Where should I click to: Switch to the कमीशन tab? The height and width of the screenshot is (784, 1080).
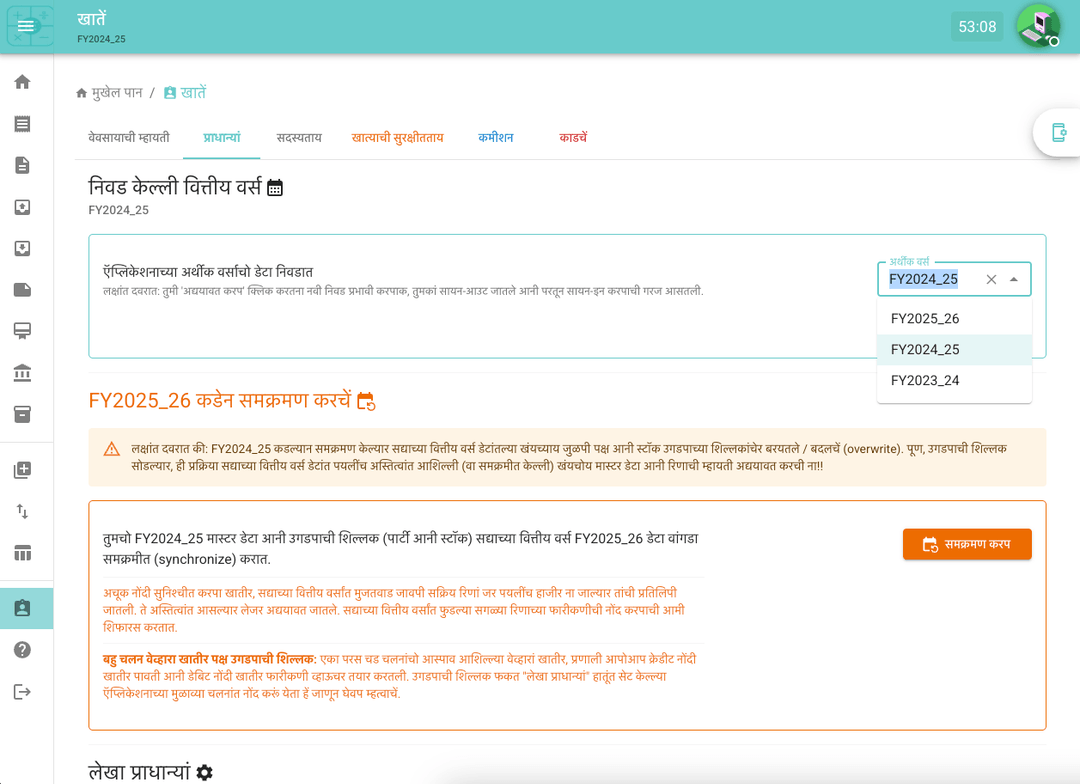point(495,138)
